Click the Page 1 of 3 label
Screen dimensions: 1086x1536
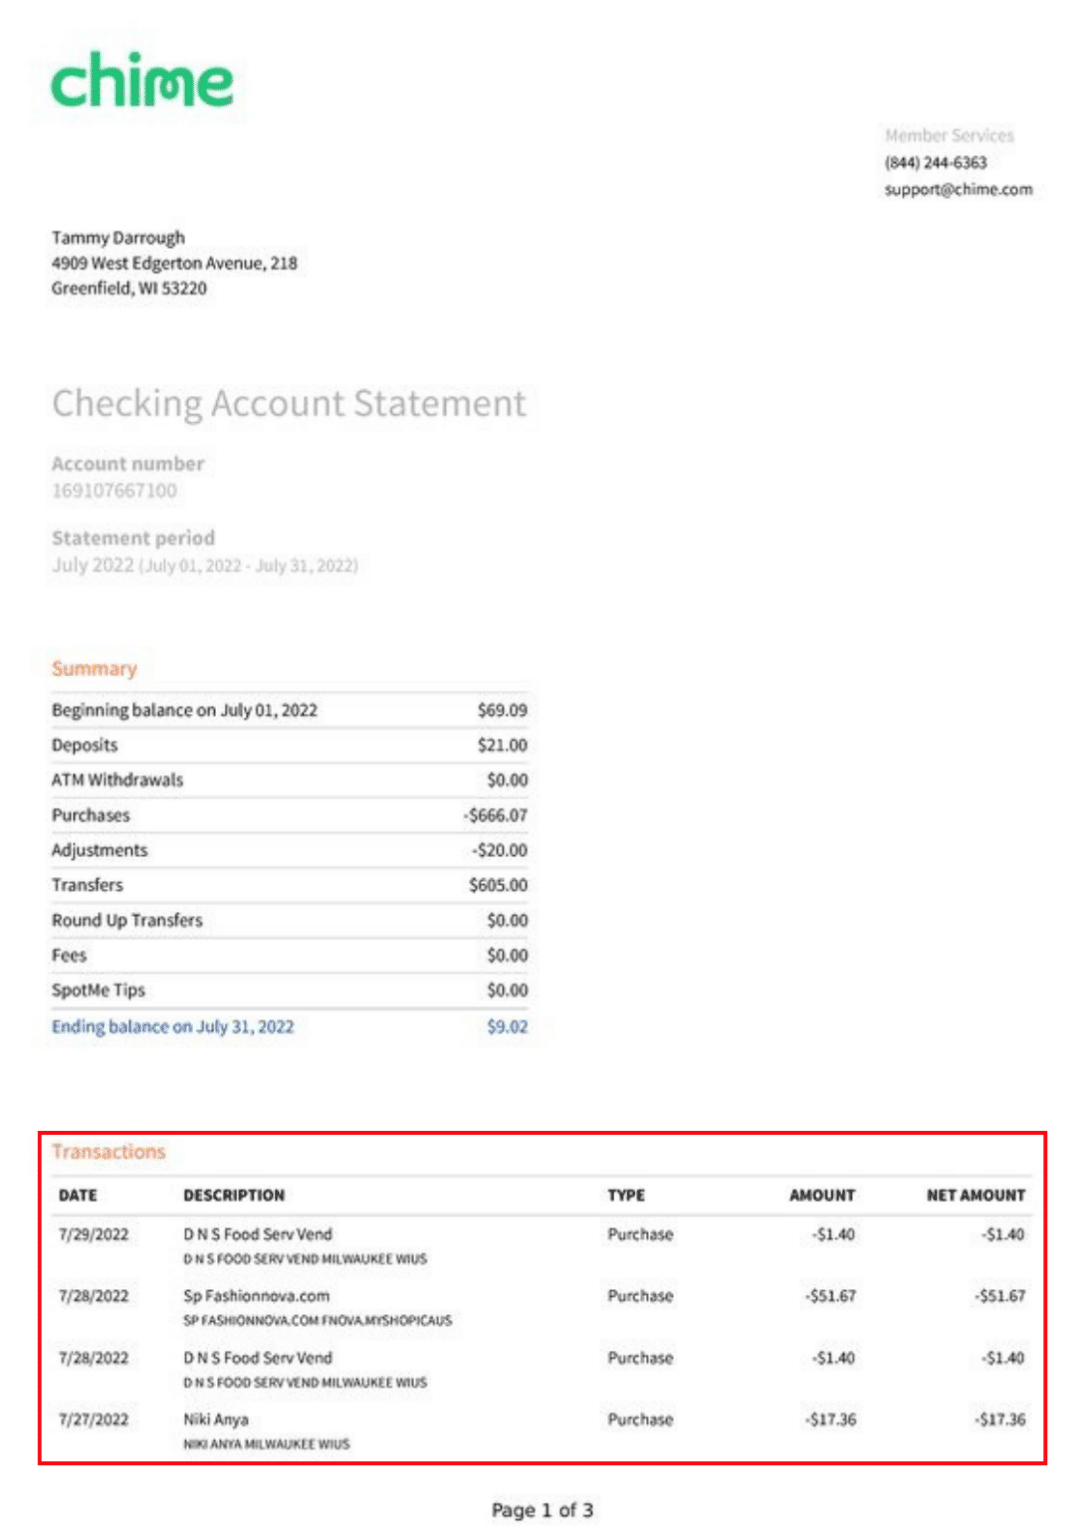point(542,1510)
